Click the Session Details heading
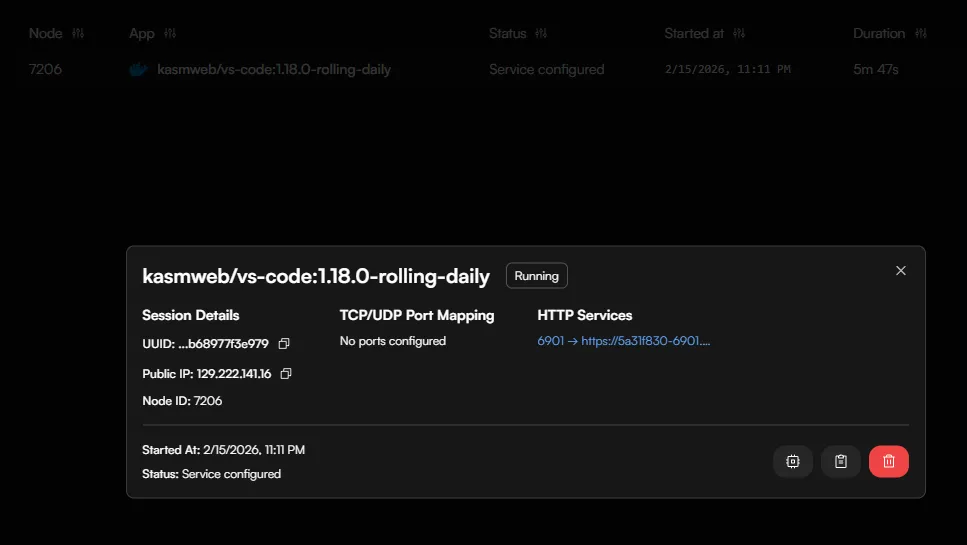The width and height of the screenshot is (967, 545). tap(191, 315)
